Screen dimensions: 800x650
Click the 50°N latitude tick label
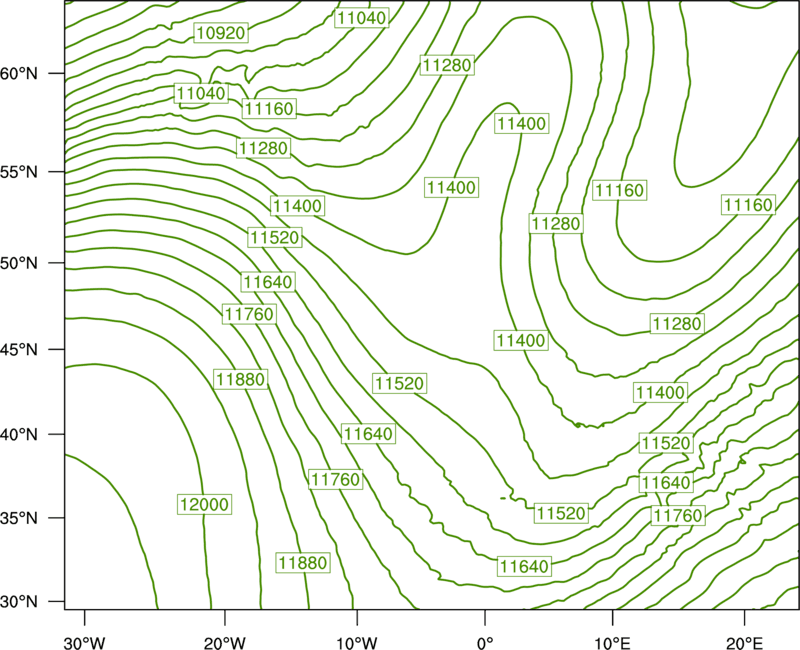tap(19, 263)
